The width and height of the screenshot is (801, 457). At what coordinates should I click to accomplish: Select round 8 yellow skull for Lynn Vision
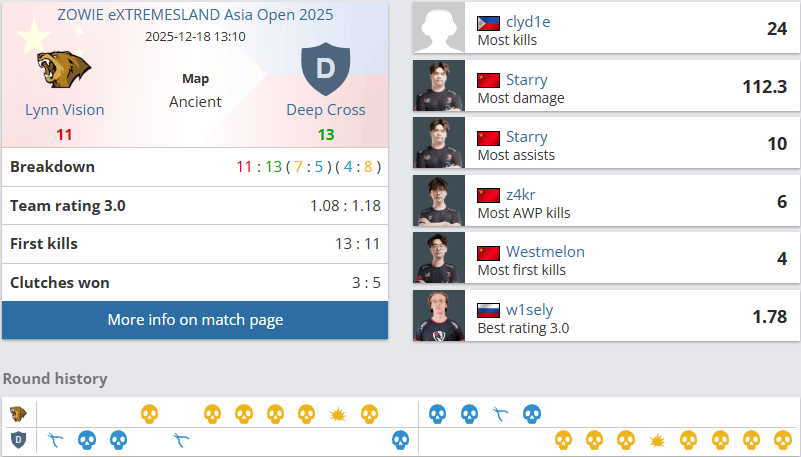pos(275,414)
